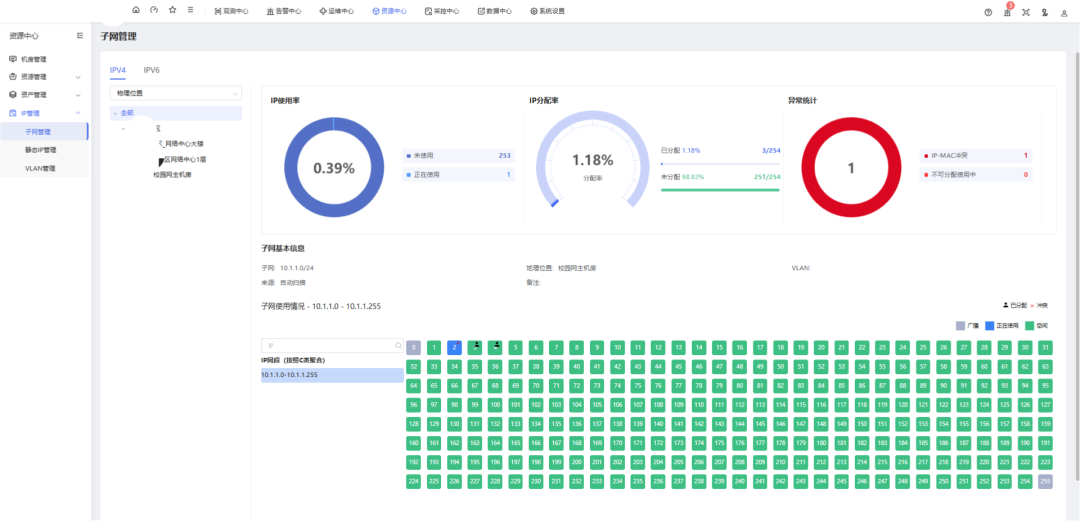This screenshot has height=521, width=1080.
Task: Collapse sidebar using the 资源中心 fold icon
Action: 80,36
